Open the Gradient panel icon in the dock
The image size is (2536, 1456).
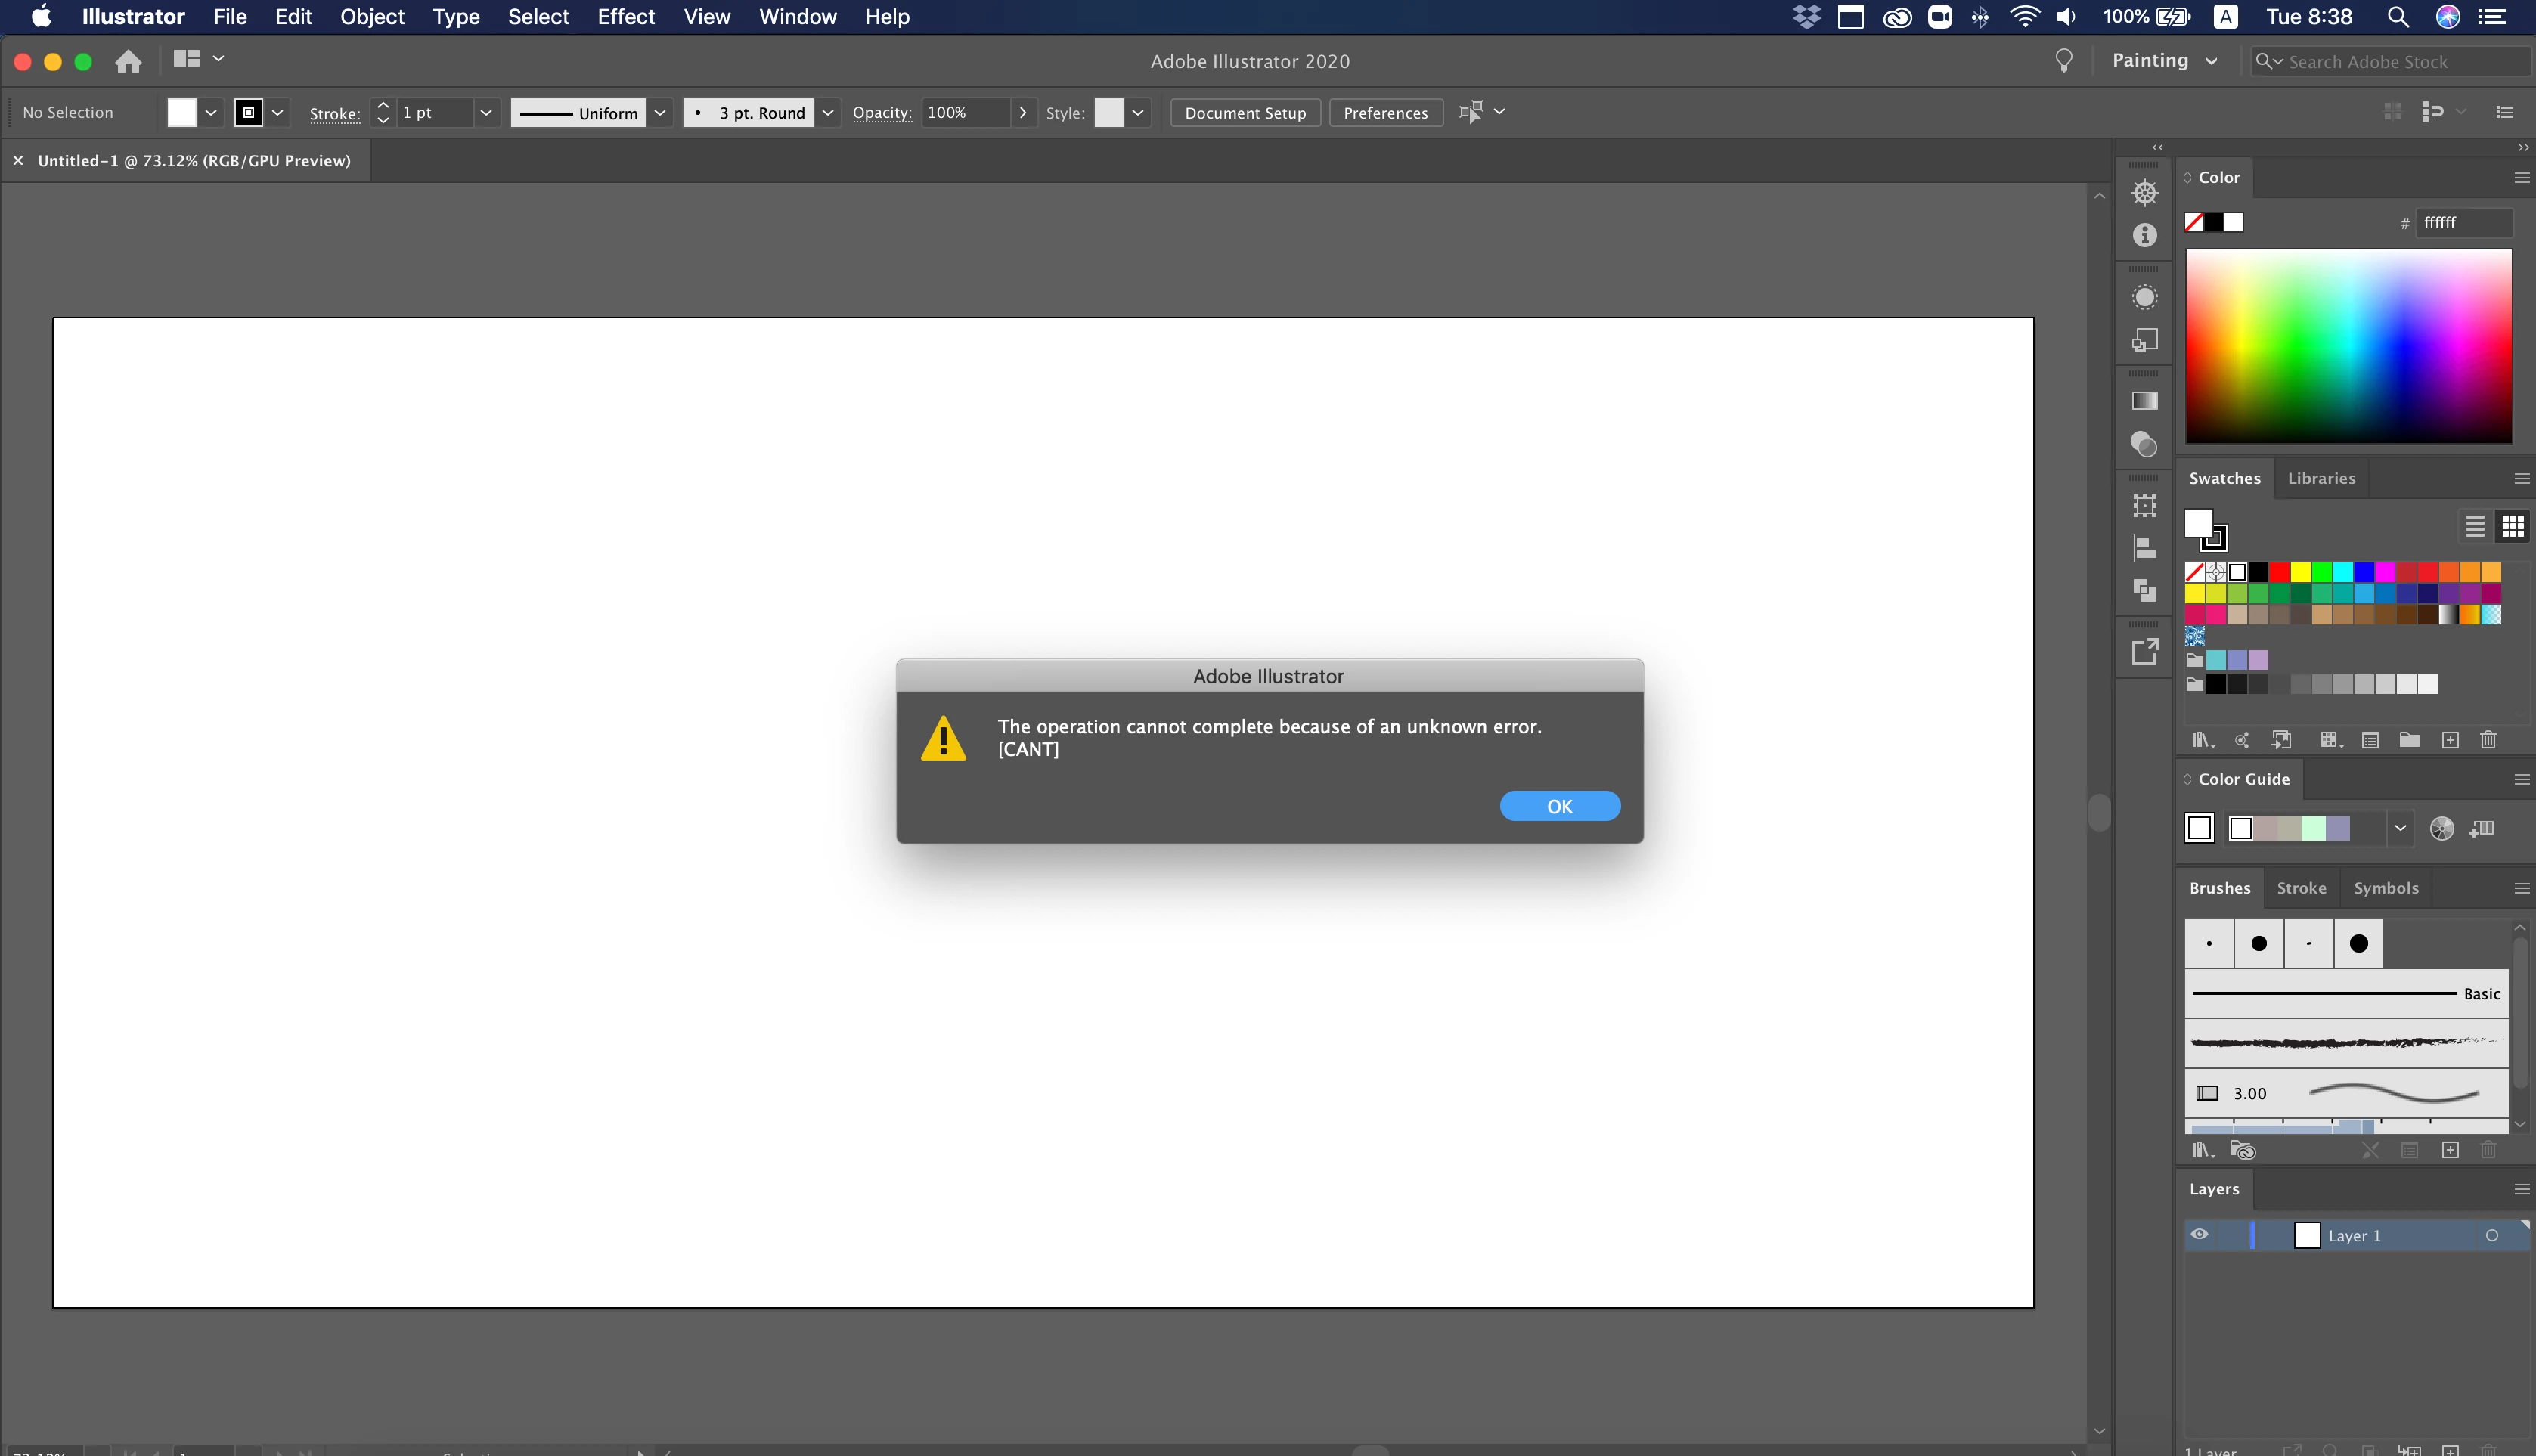2144,401
